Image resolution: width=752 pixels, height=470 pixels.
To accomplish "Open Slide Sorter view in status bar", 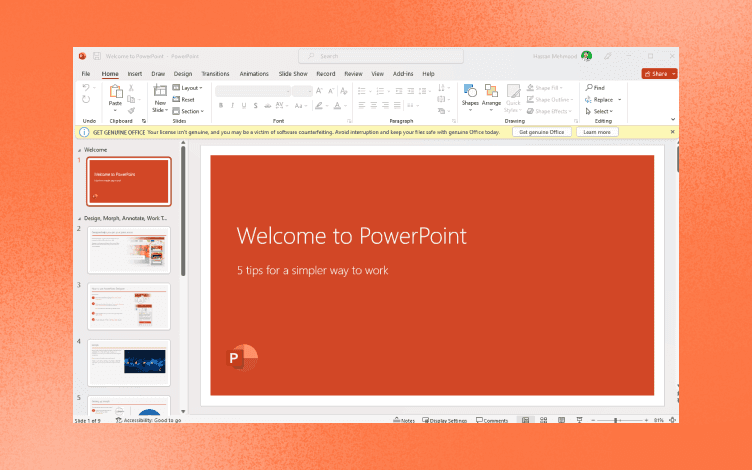I will (543, 420).
